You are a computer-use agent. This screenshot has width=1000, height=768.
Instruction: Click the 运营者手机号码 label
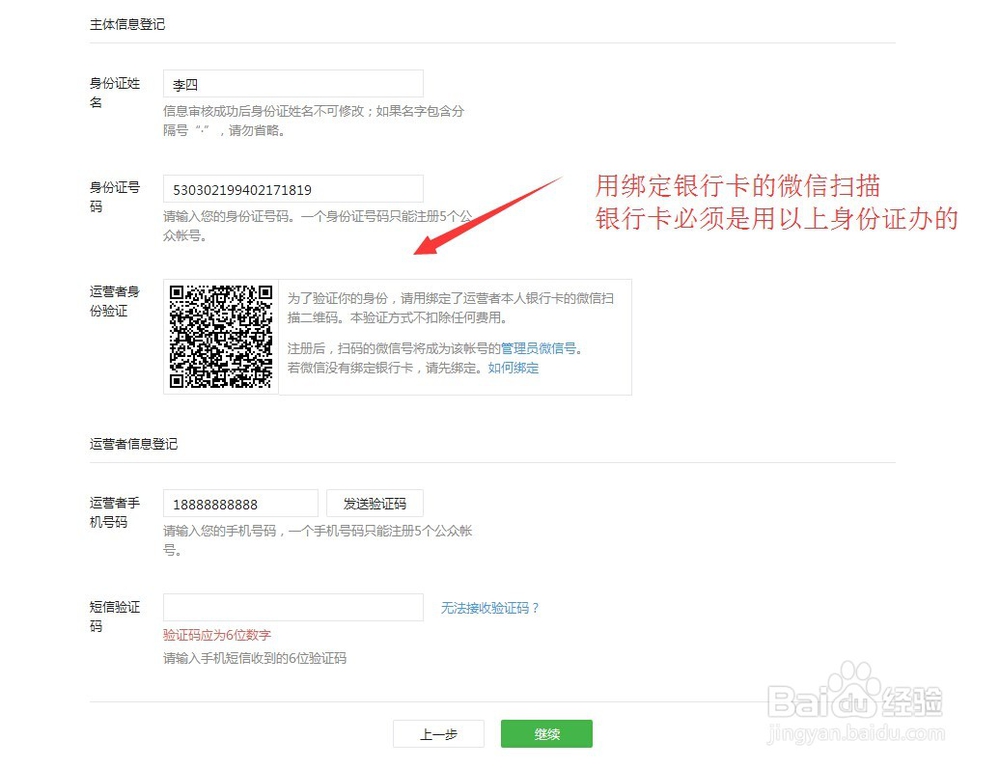point(115,512)
